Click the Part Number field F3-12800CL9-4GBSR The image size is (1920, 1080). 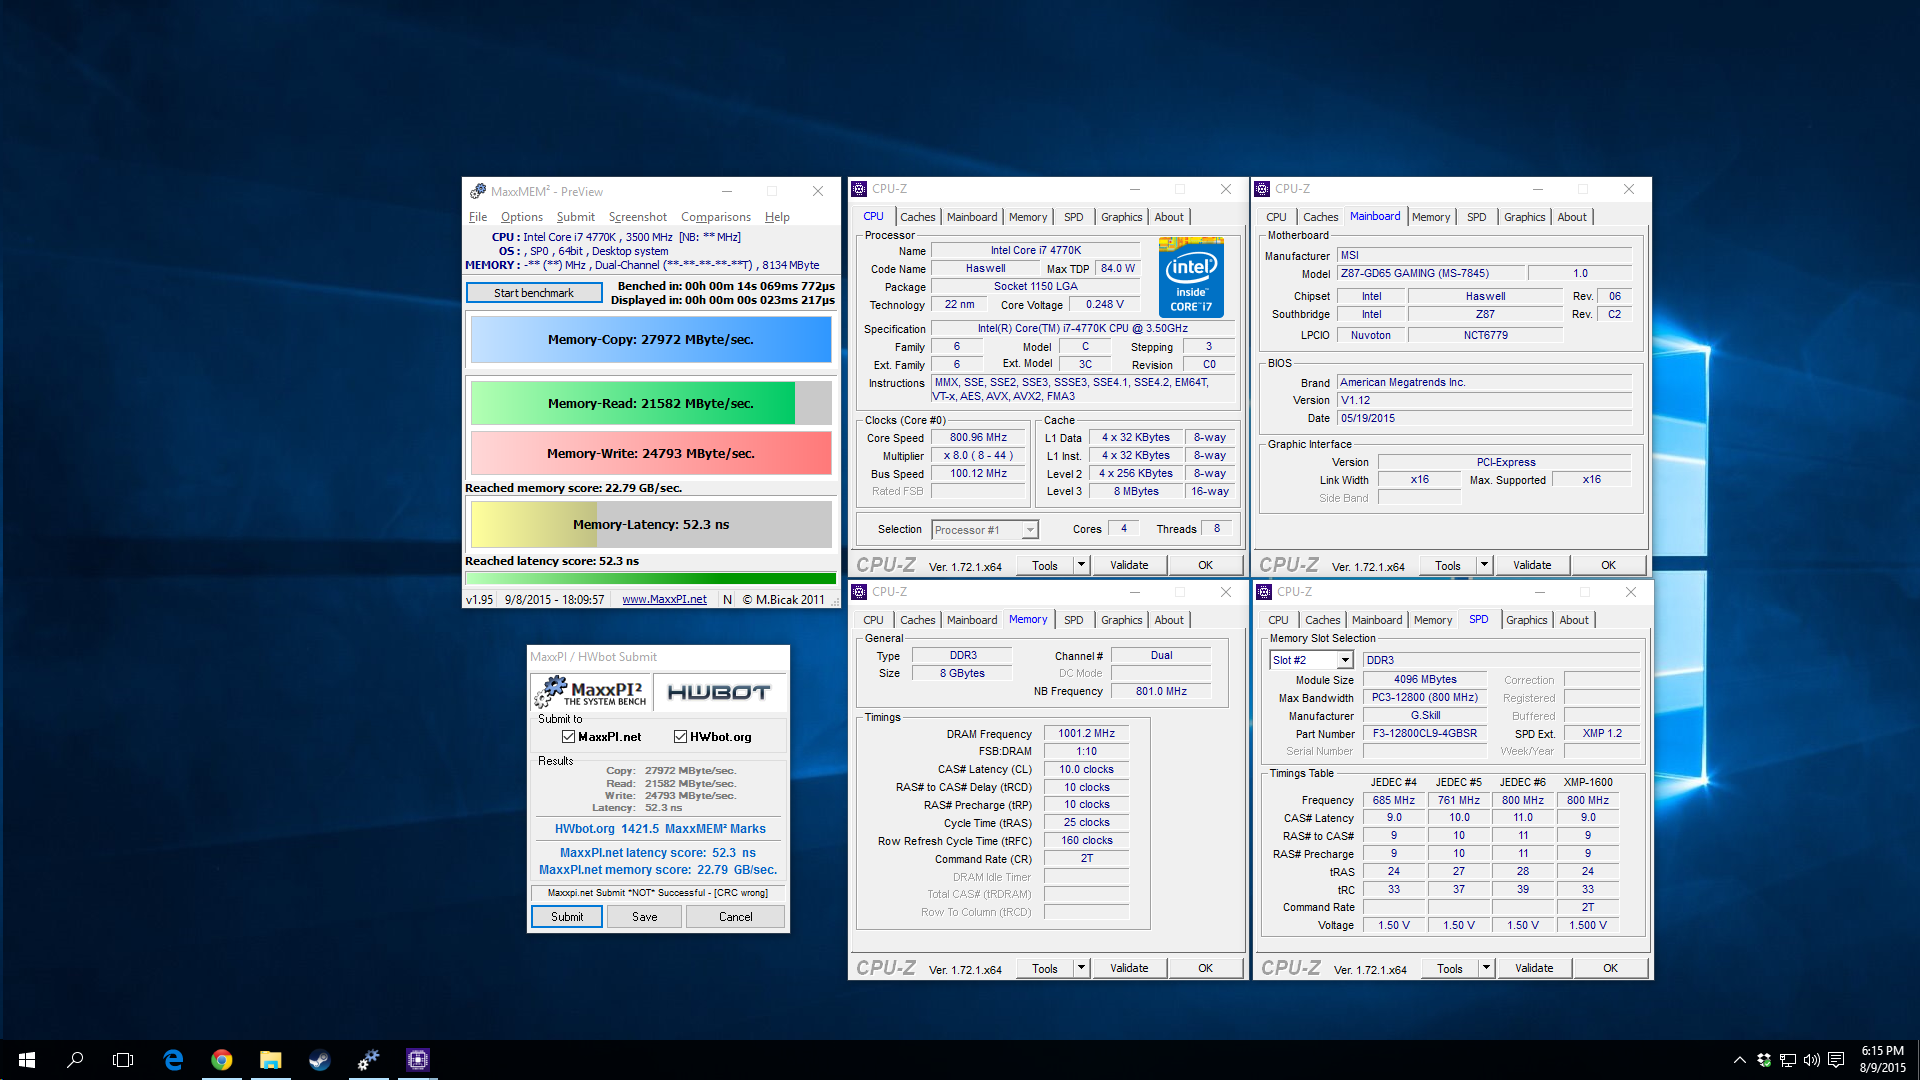tap(1424, 734)
